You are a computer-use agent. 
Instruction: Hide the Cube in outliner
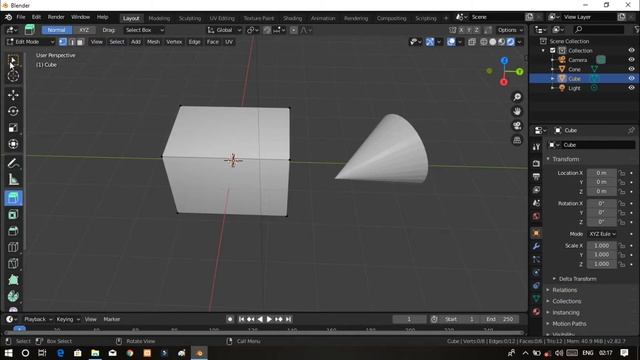tap(631, 78)
